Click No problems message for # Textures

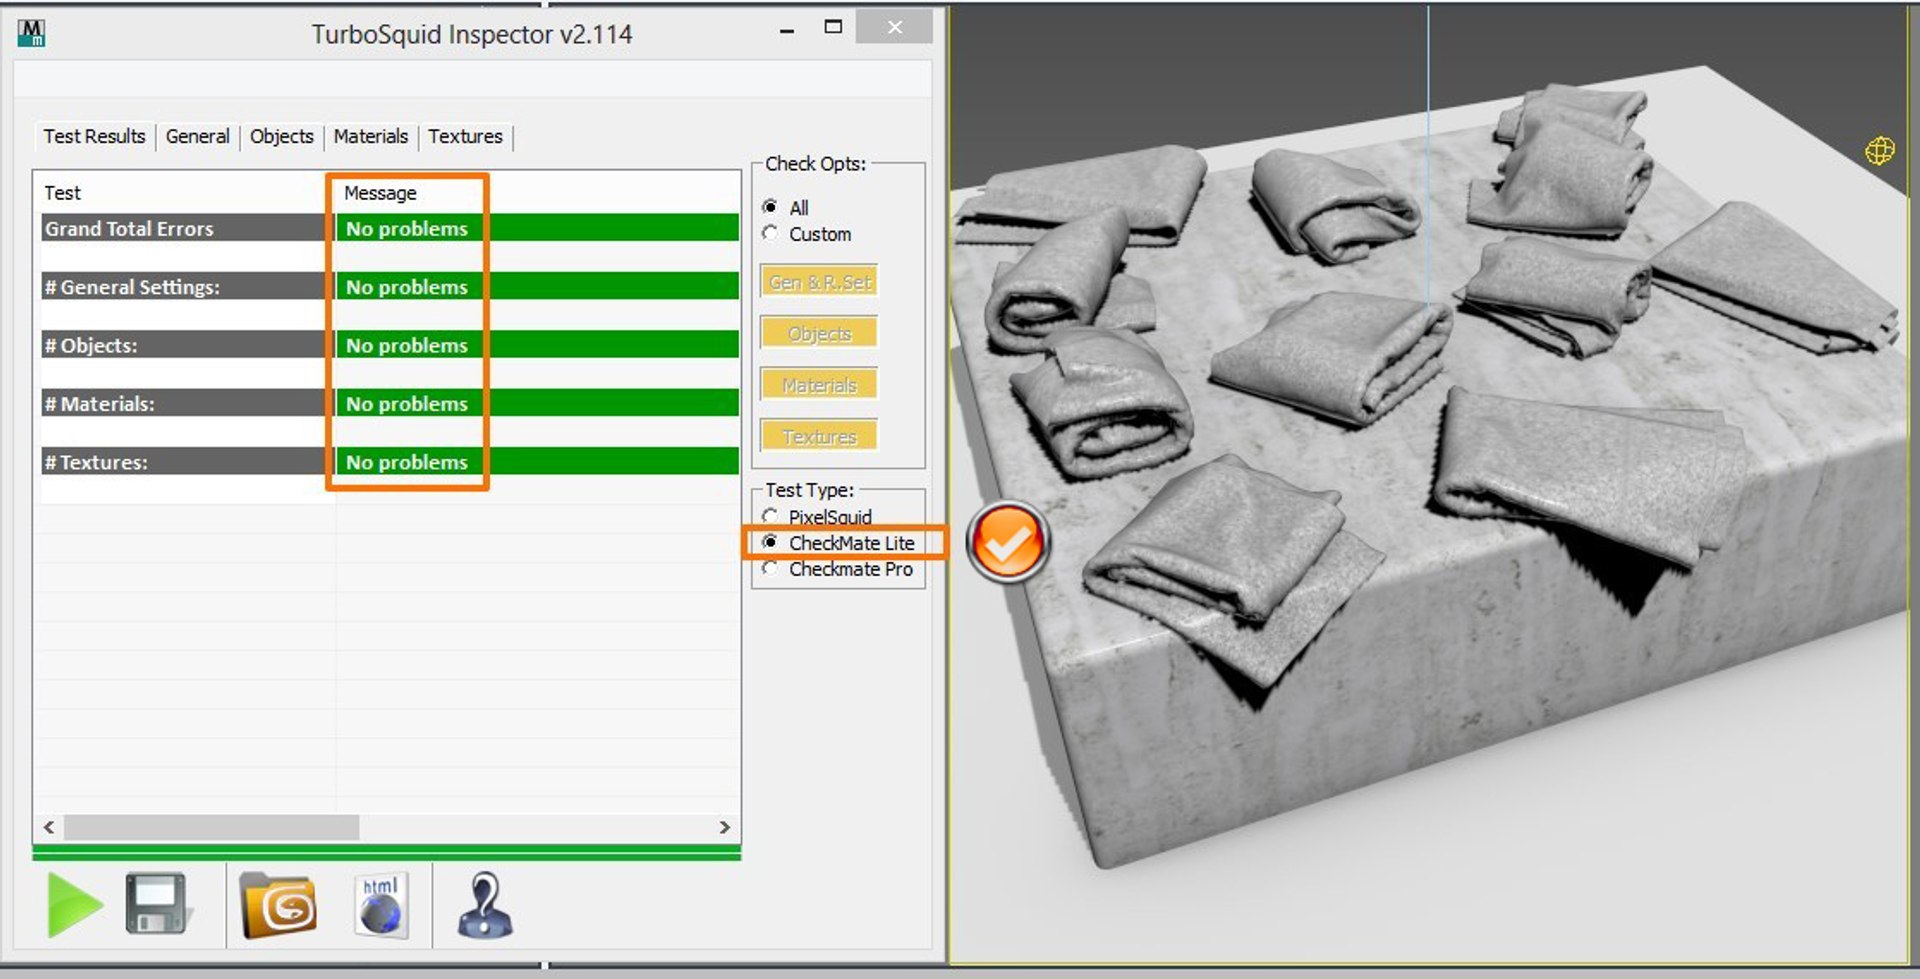point(407,462)
